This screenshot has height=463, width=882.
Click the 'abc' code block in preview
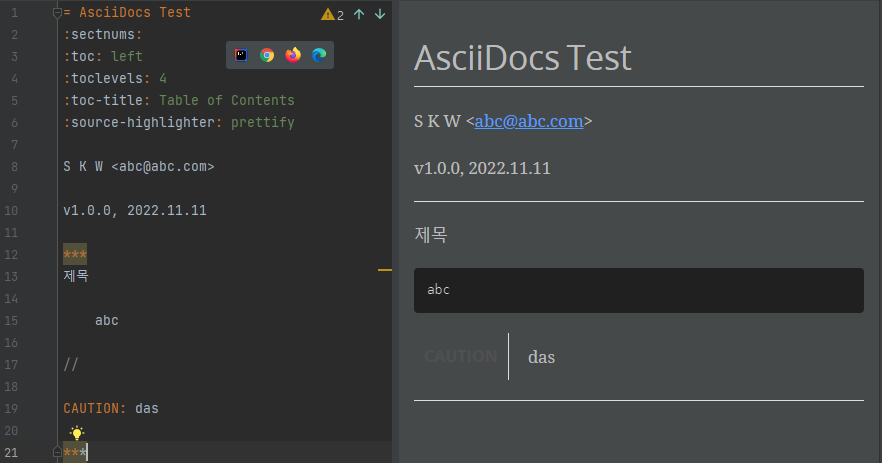click(638, 290)
